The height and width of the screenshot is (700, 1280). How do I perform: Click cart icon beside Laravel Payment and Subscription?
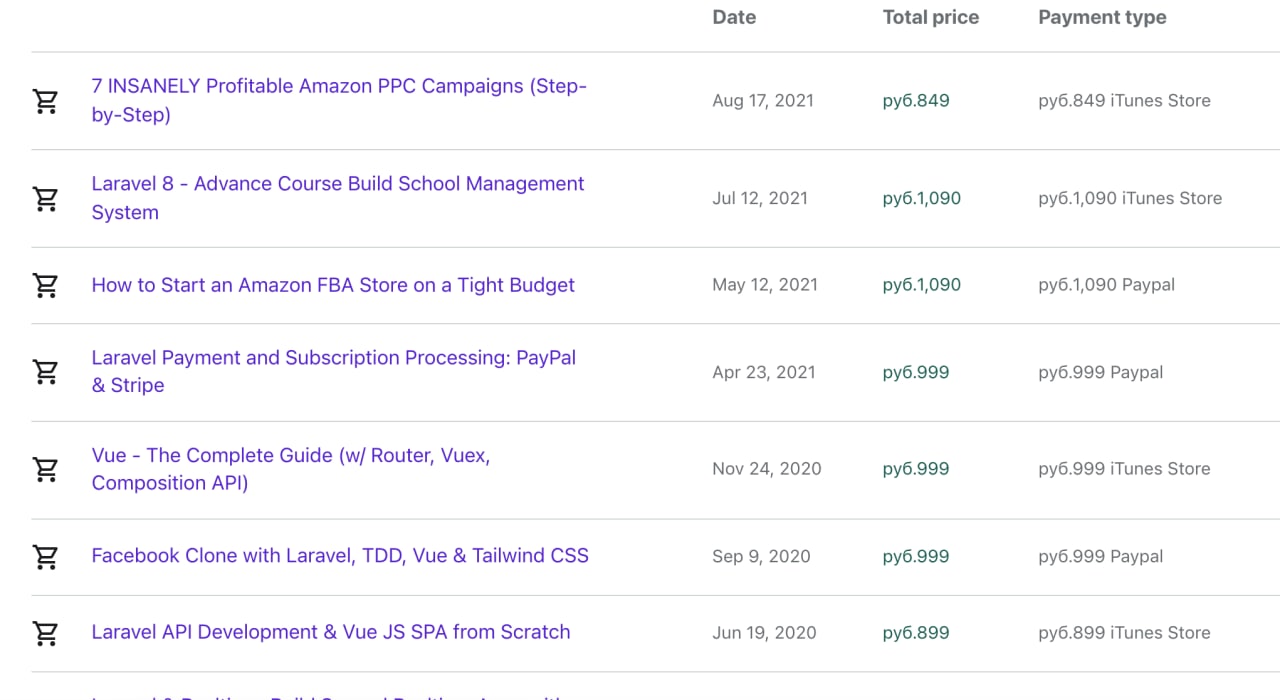[x=46, y=372]
